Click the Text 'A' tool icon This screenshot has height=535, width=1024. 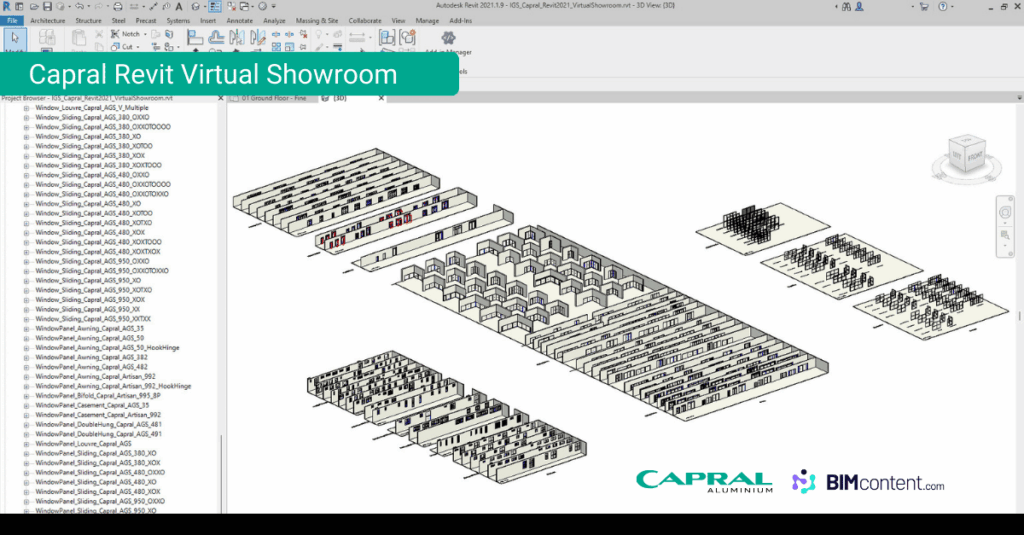point(179,7)
